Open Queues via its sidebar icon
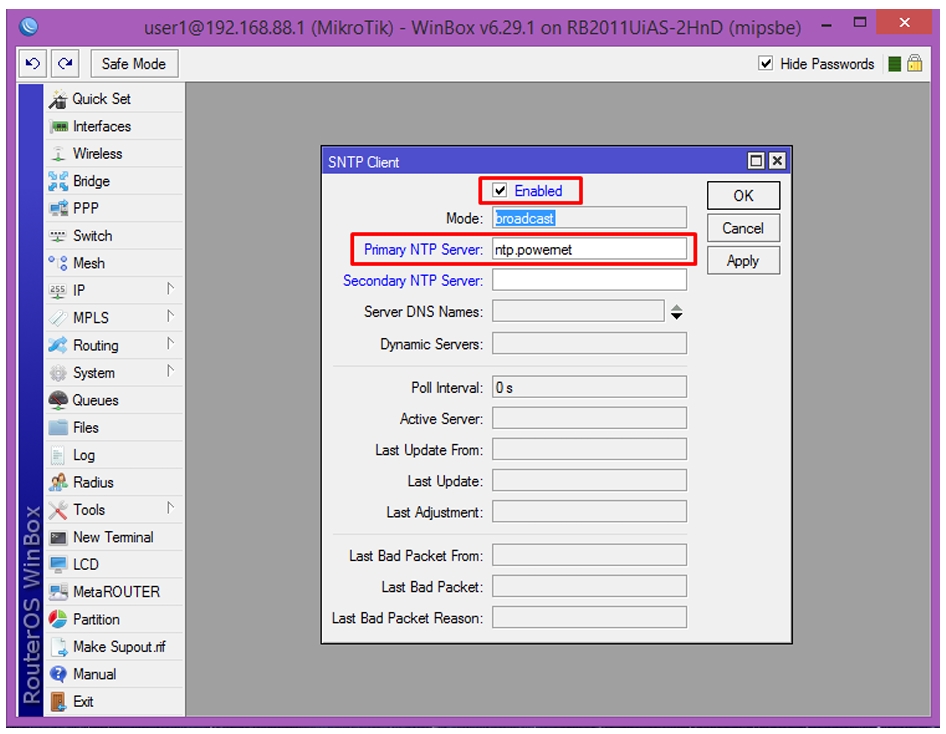The image size is (946, 734). click(58, 400)
